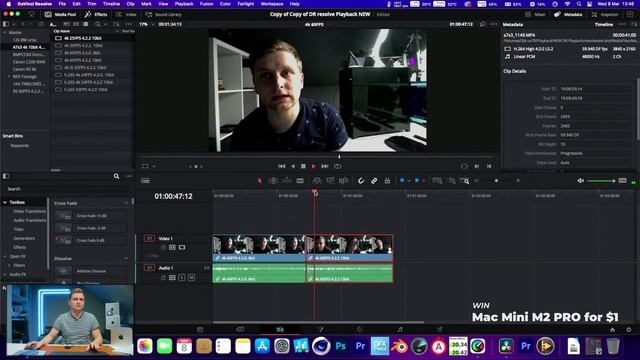Select Generators in Toolbox
The image size is (640, 360).
(24, 238)
